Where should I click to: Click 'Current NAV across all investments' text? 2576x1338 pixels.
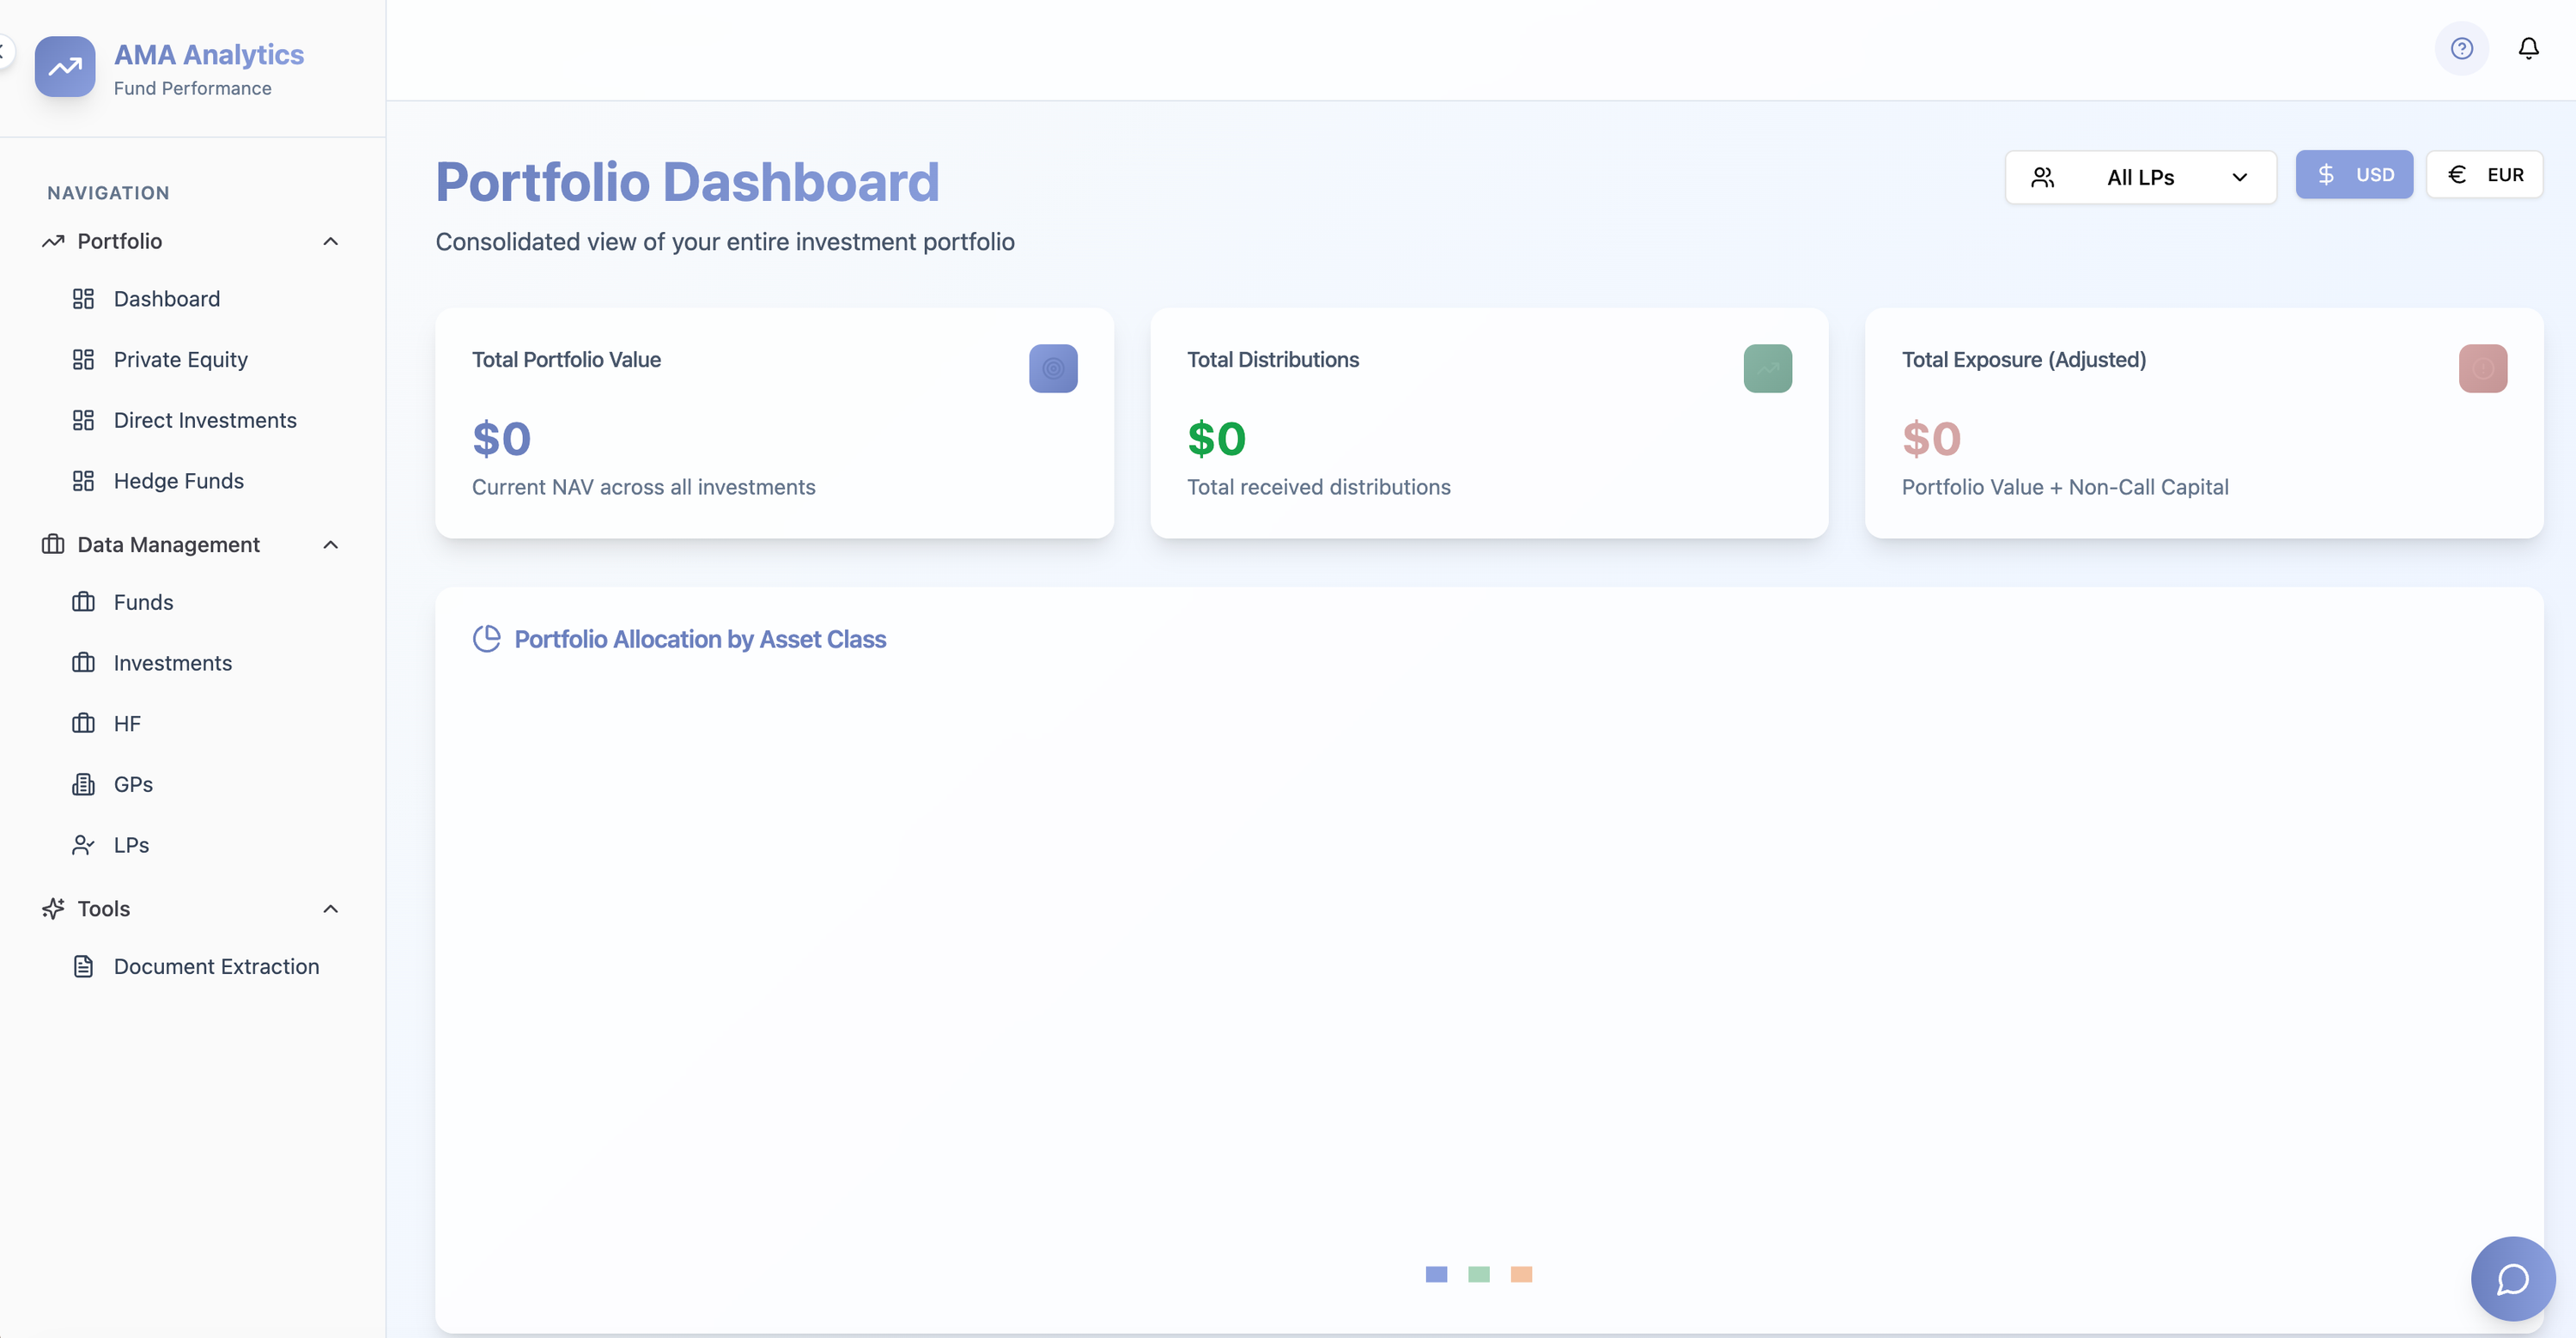pos(644,487)
